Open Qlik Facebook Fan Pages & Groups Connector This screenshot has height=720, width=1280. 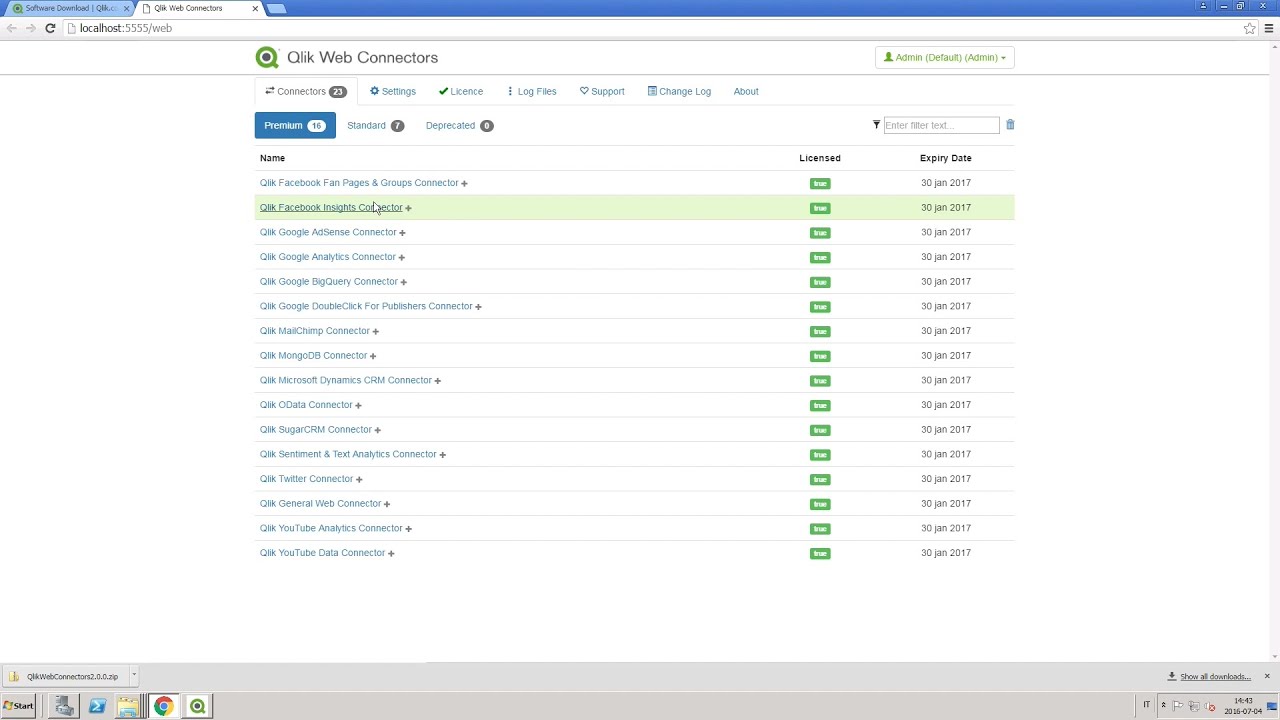point(359,183)
